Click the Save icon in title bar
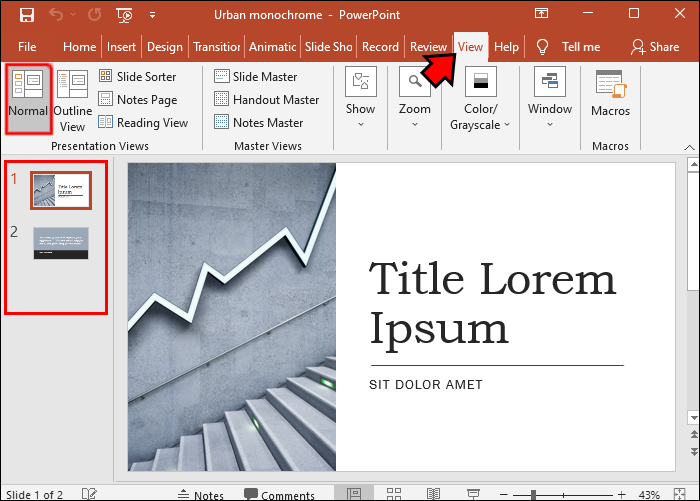 click(x=27, y=15)
